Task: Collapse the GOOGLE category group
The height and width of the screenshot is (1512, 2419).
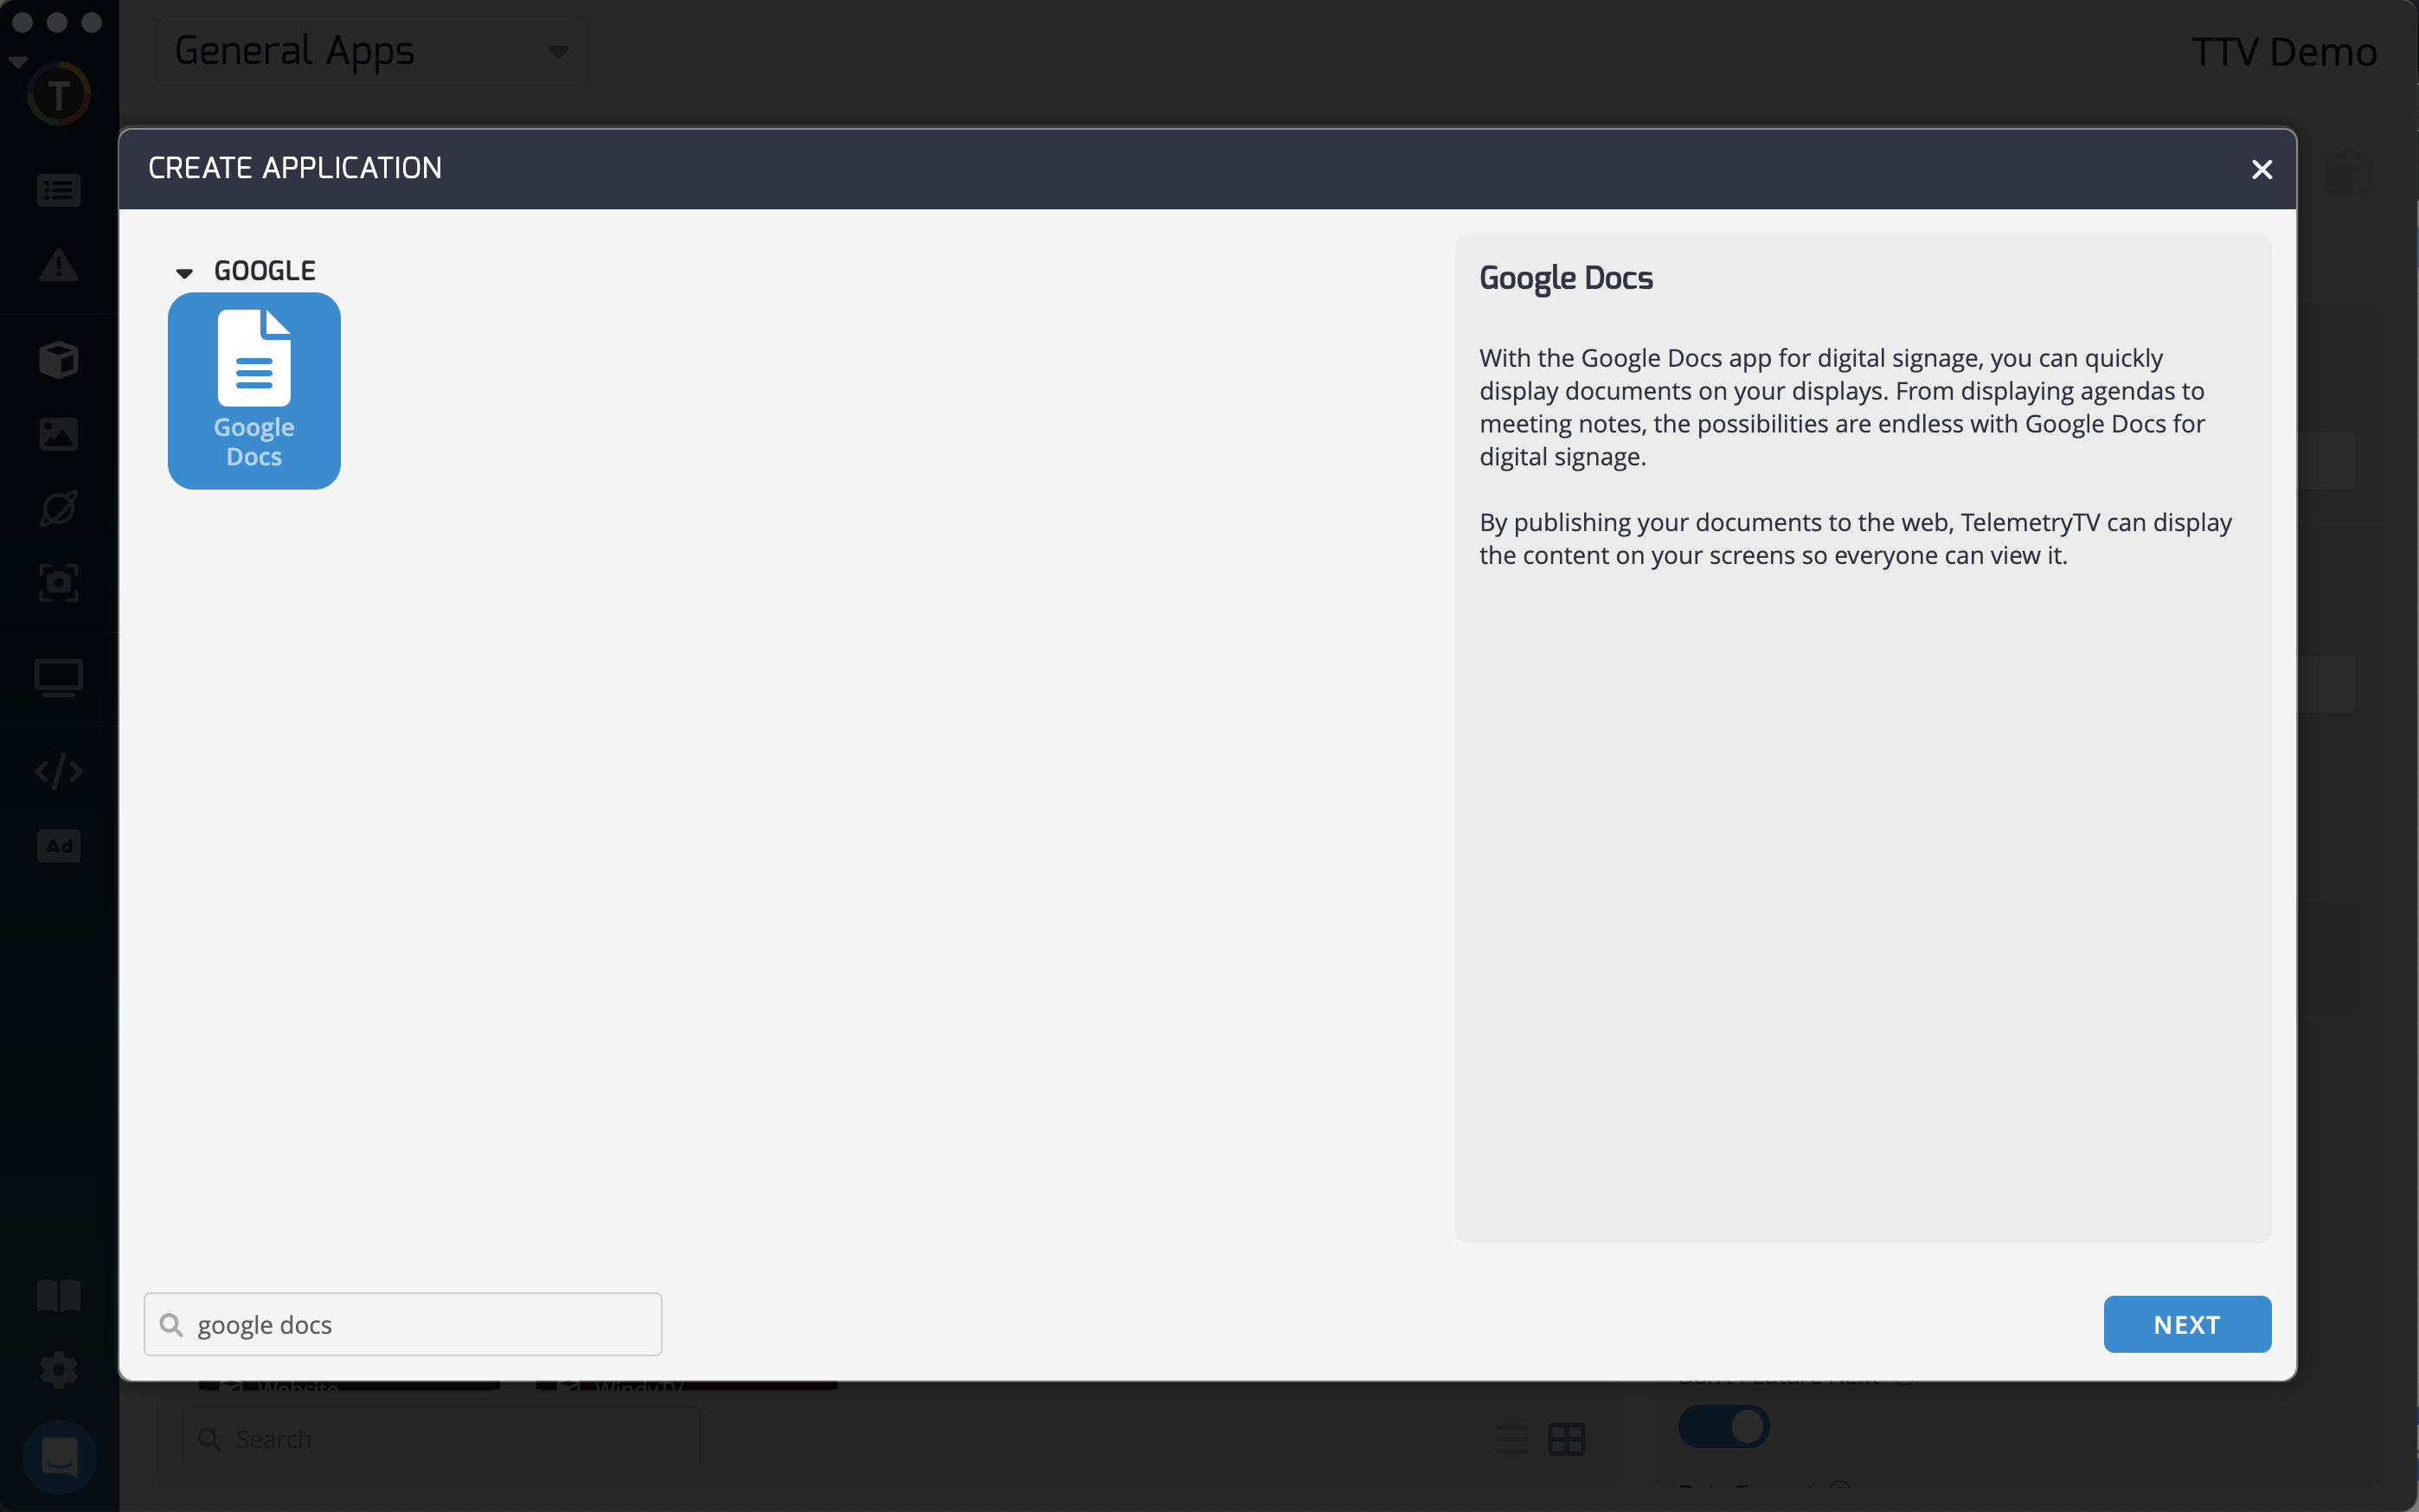Action: pos(184,272)
